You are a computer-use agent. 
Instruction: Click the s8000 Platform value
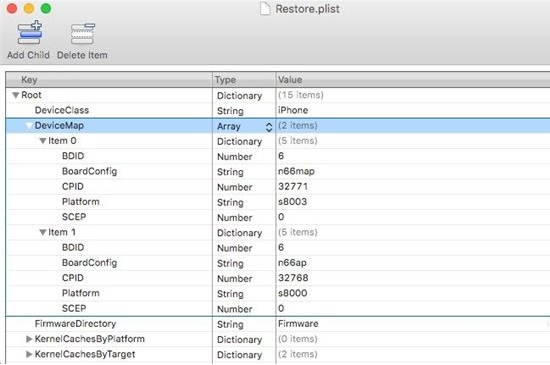tap(293, 293)
